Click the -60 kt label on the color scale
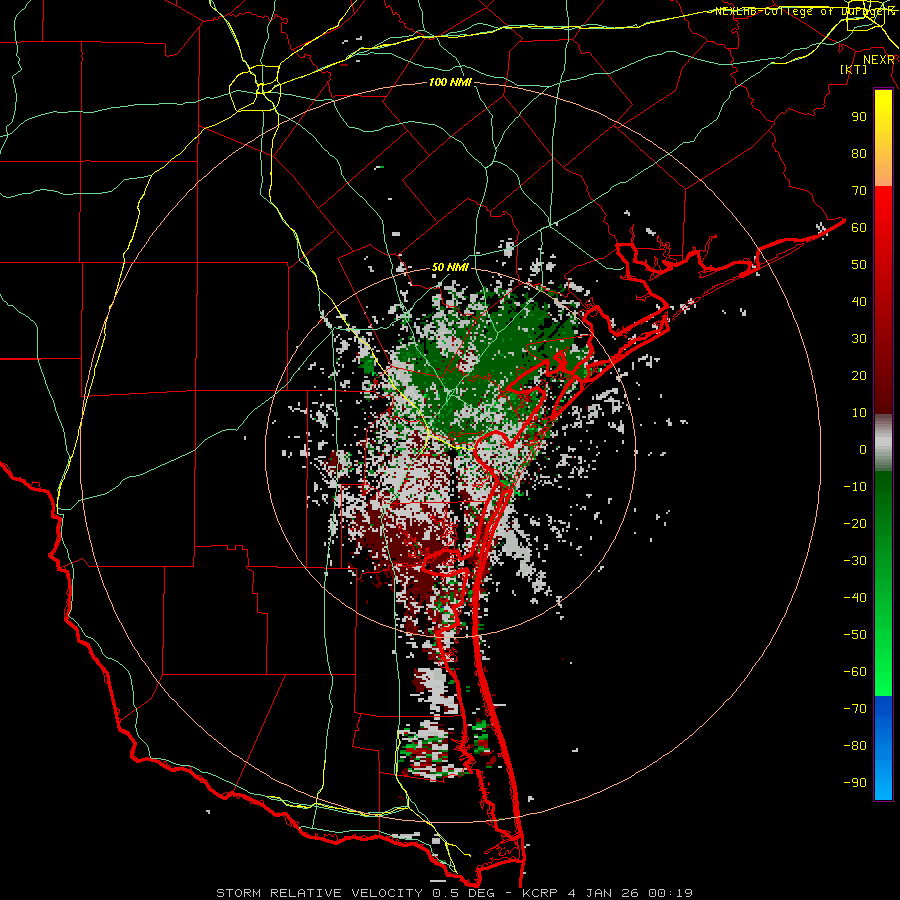Image resolution: width=900 pixels, height=900 pixels. pyautogui.click(x=855, y=672)
